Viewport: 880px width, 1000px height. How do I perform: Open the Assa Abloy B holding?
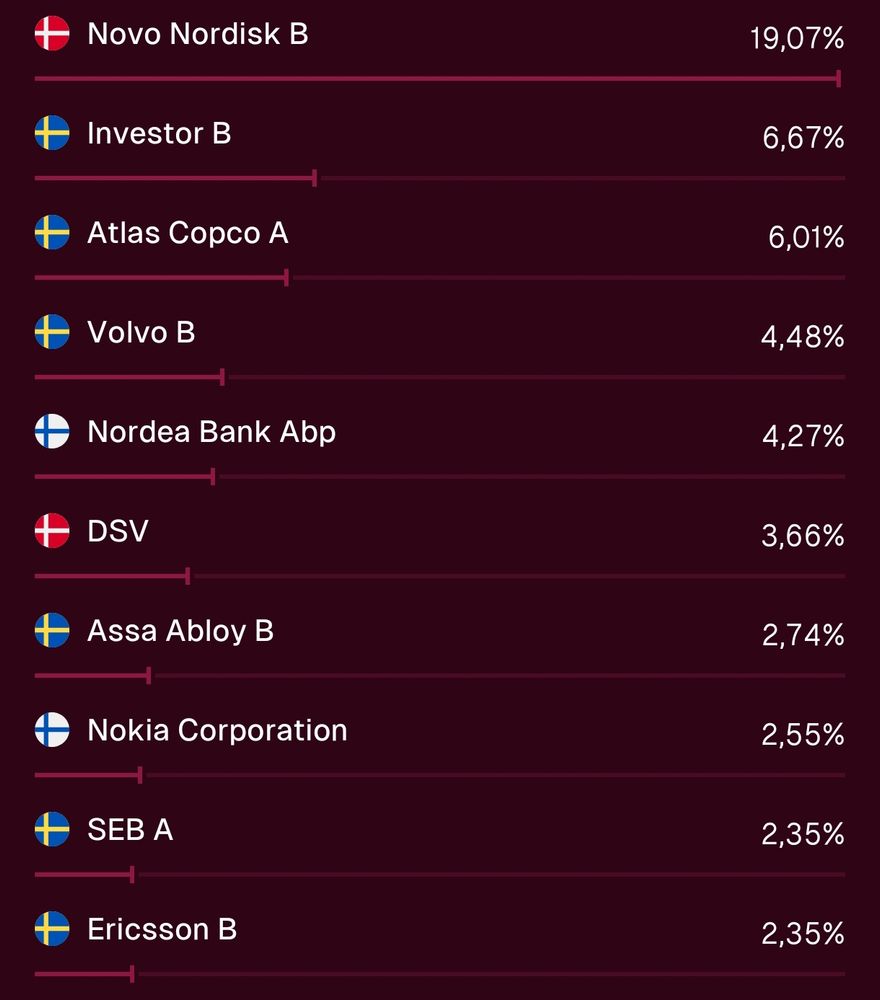(180, 631)
